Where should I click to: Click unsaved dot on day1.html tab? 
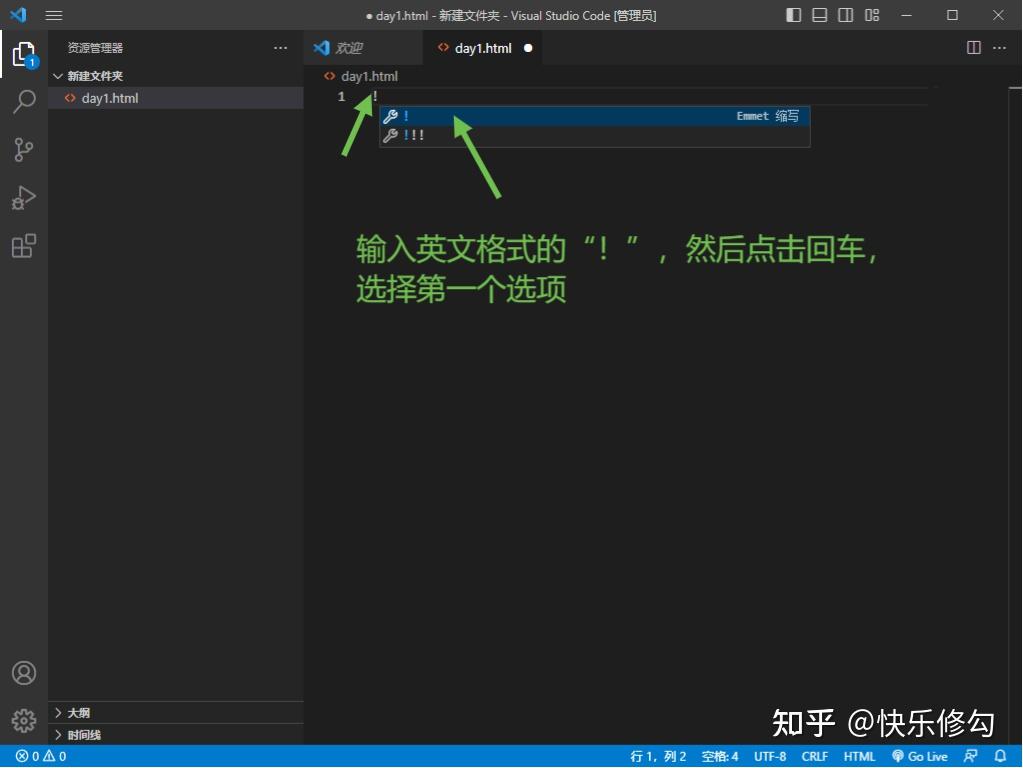pyautogui.click(x=528, y=48)
